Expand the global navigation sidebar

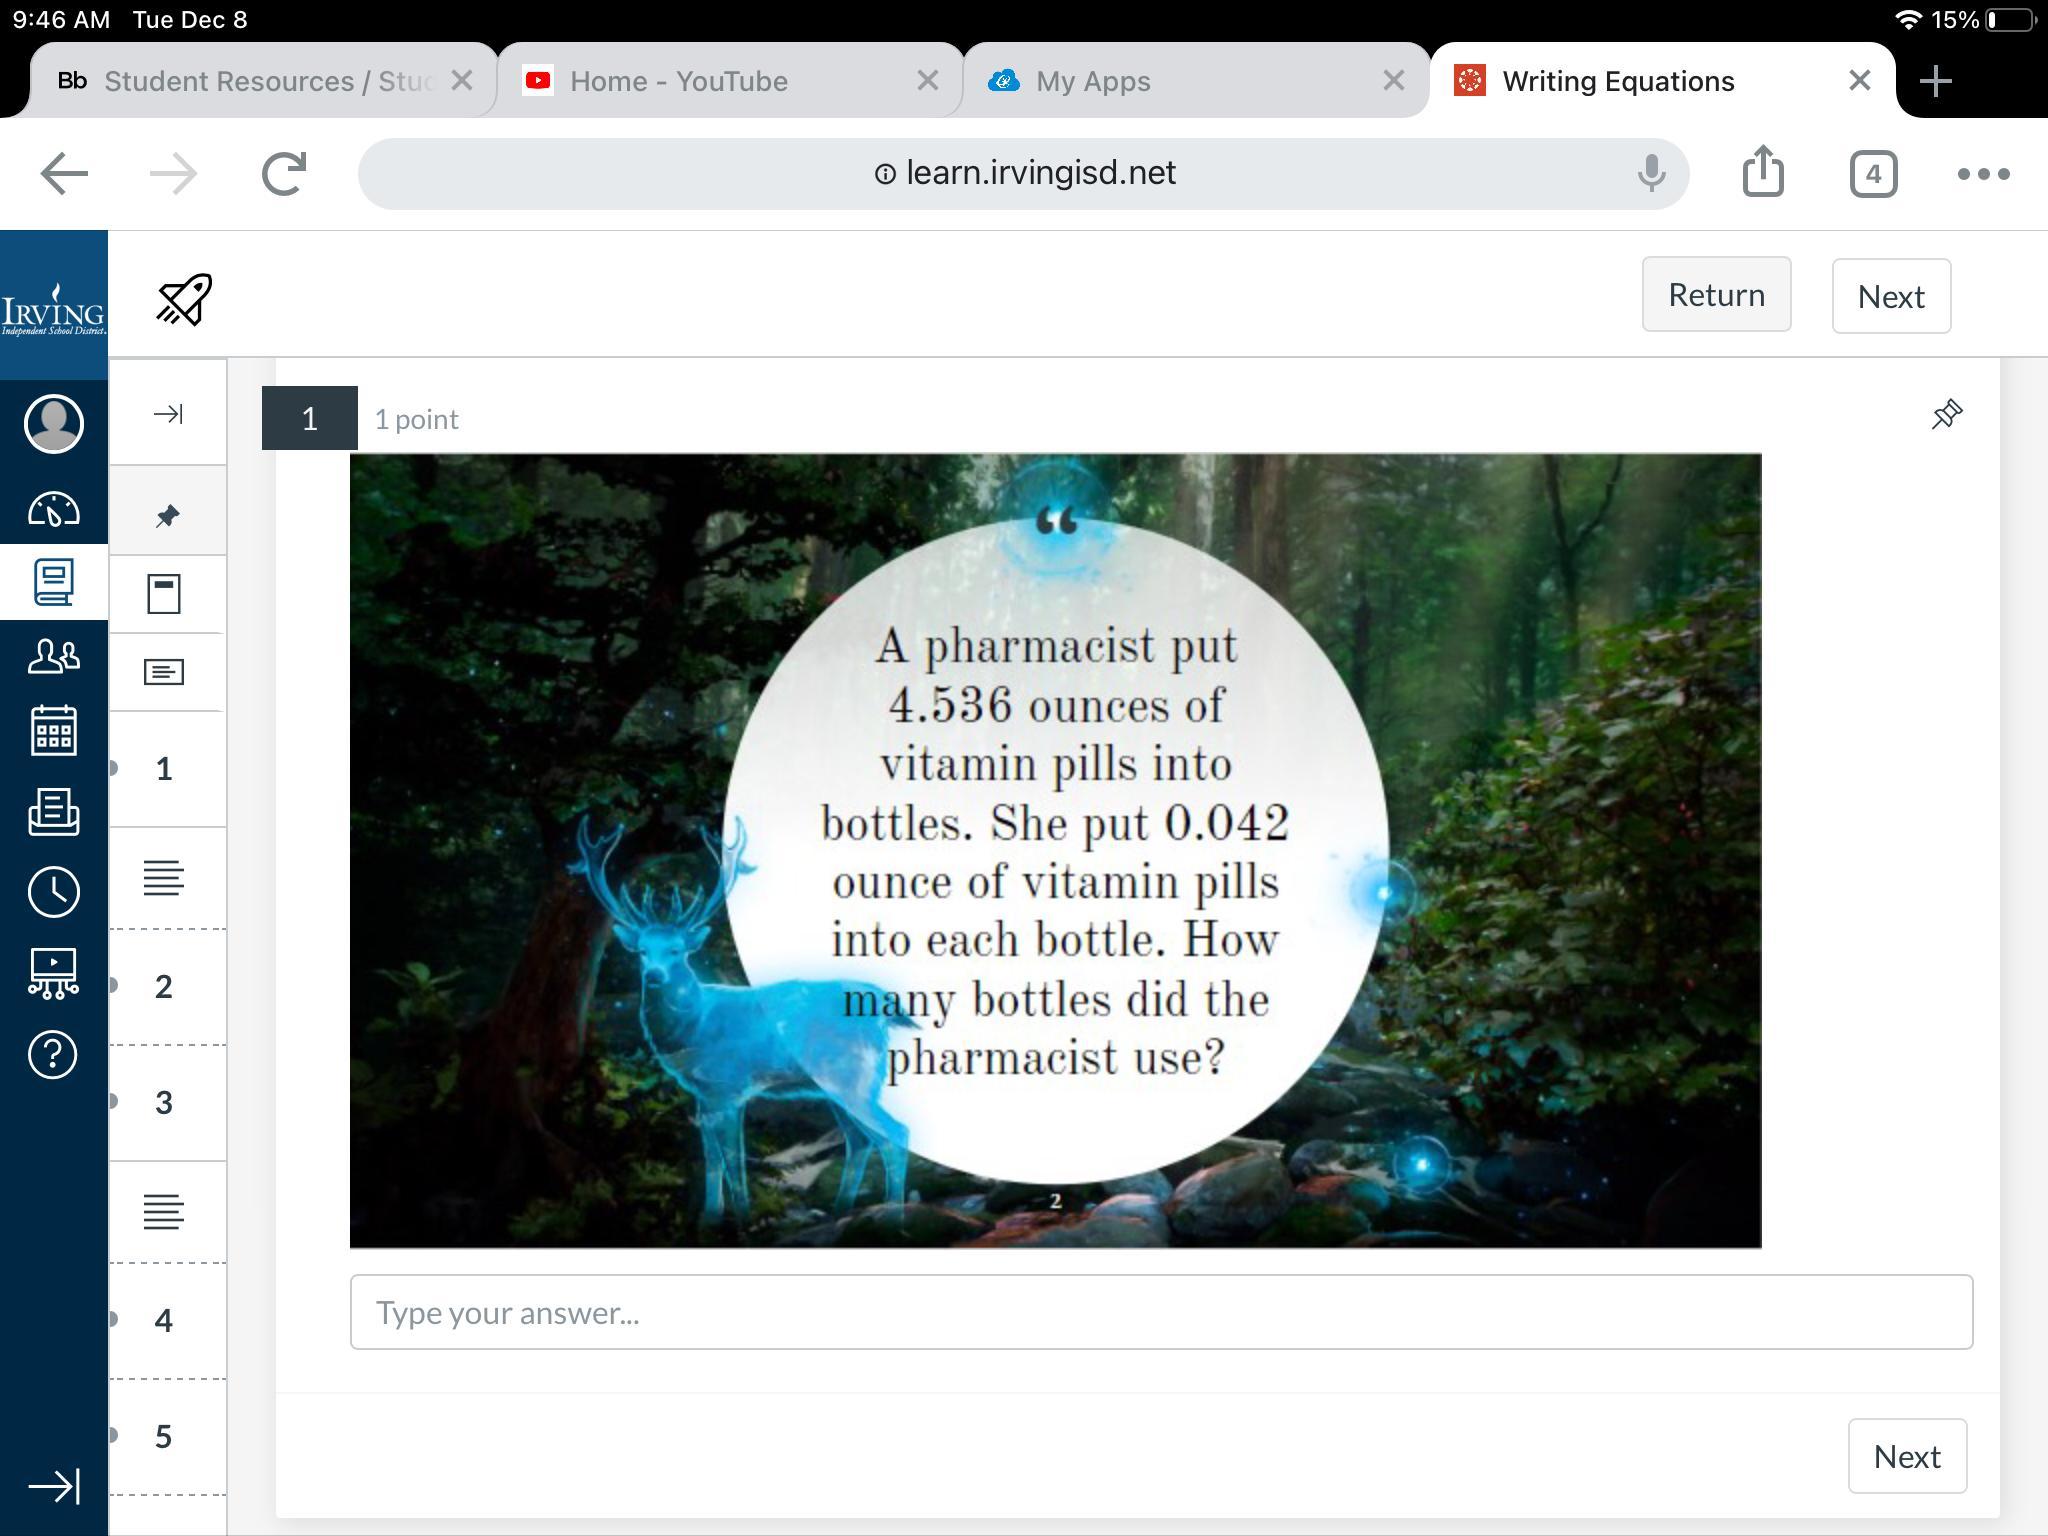point(54,1486)
